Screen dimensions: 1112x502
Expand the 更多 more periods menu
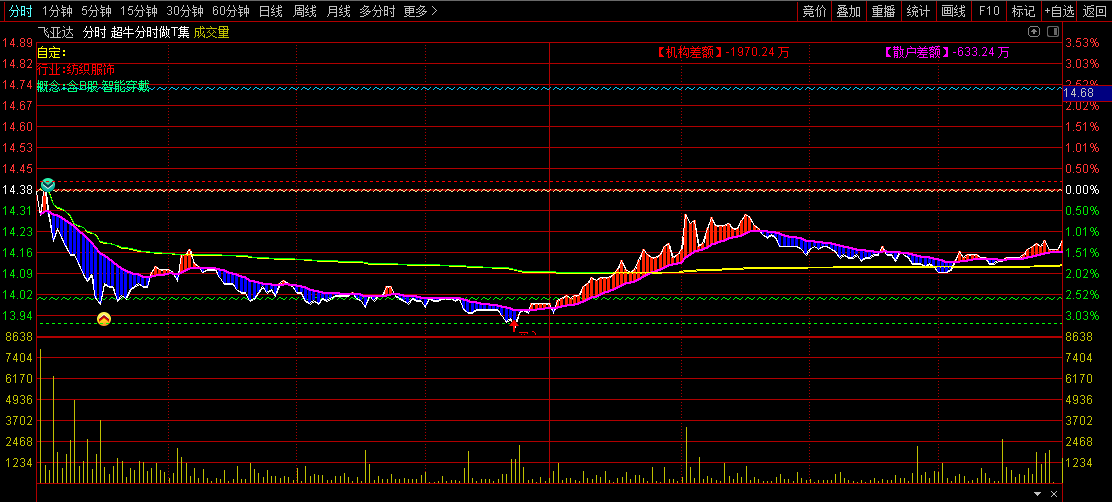tap(421, 11)
